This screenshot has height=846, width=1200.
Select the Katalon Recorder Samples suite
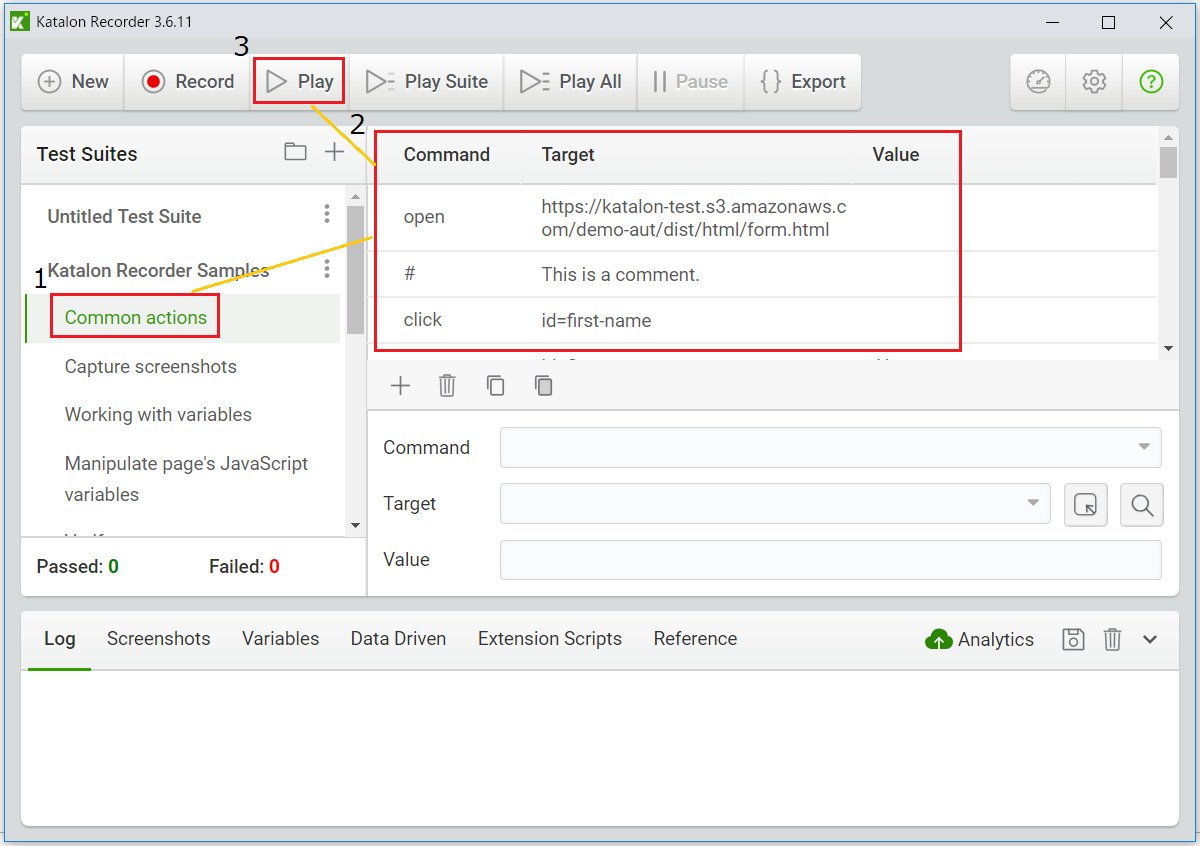tap(158, 270)
